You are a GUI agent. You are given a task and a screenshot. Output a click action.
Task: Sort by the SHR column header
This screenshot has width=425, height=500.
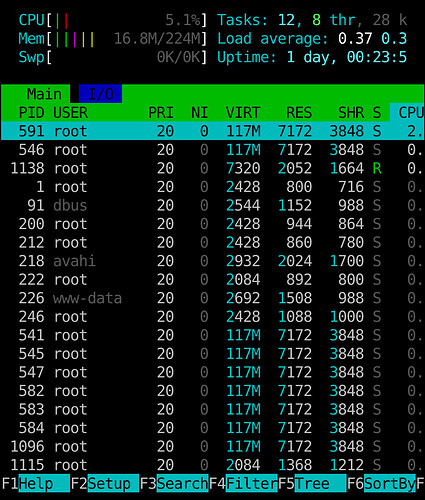coord(351,113)
